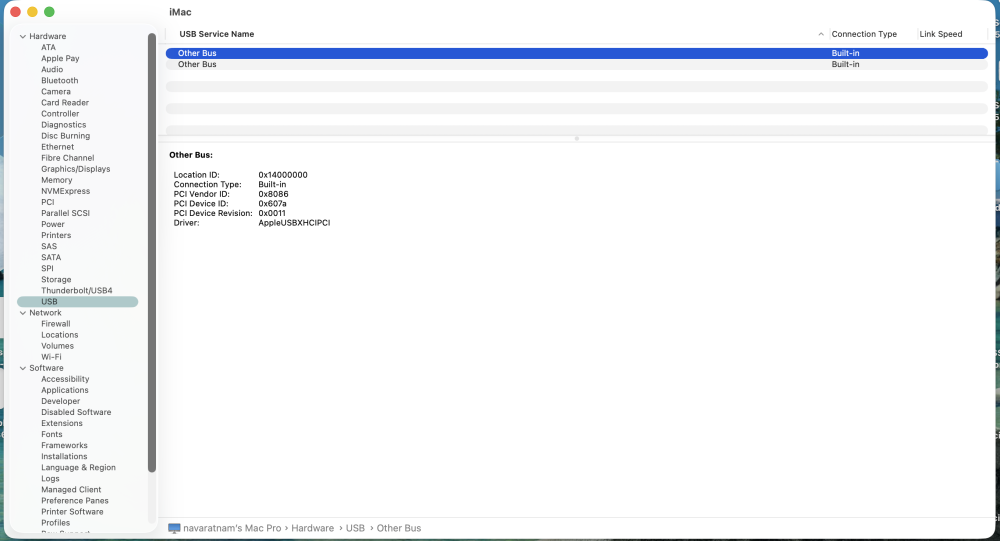Open Extensions under Software
Viewport: 1000px width, 541px height.
(62, 423)
